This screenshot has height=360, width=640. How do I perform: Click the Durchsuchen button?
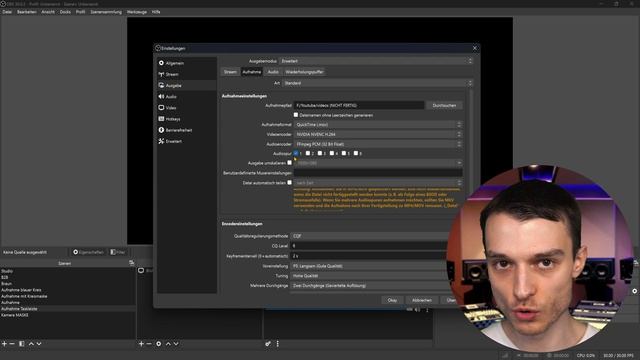point(444,105)
